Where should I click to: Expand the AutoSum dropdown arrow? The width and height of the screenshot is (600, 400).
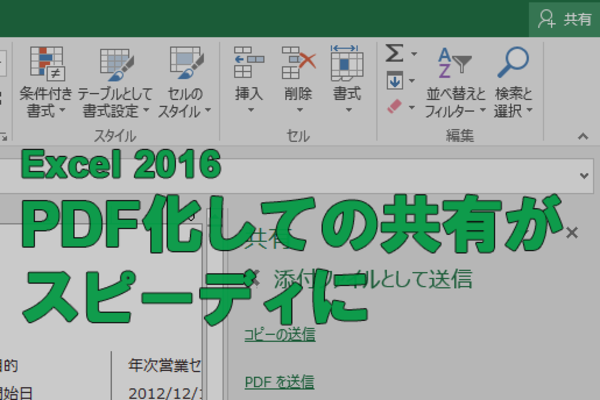pyautogui.click(x=414, y=54)
